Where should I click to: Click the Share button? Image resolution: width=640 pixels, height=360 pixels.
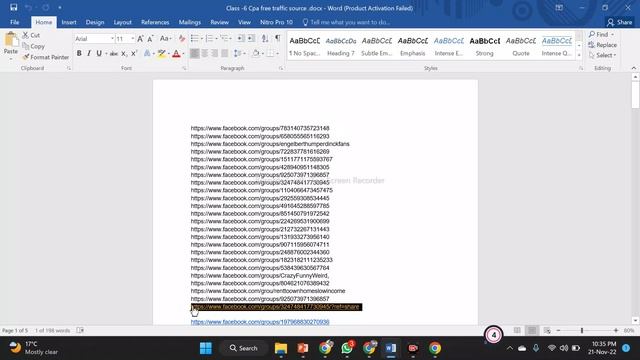(620, 22)
